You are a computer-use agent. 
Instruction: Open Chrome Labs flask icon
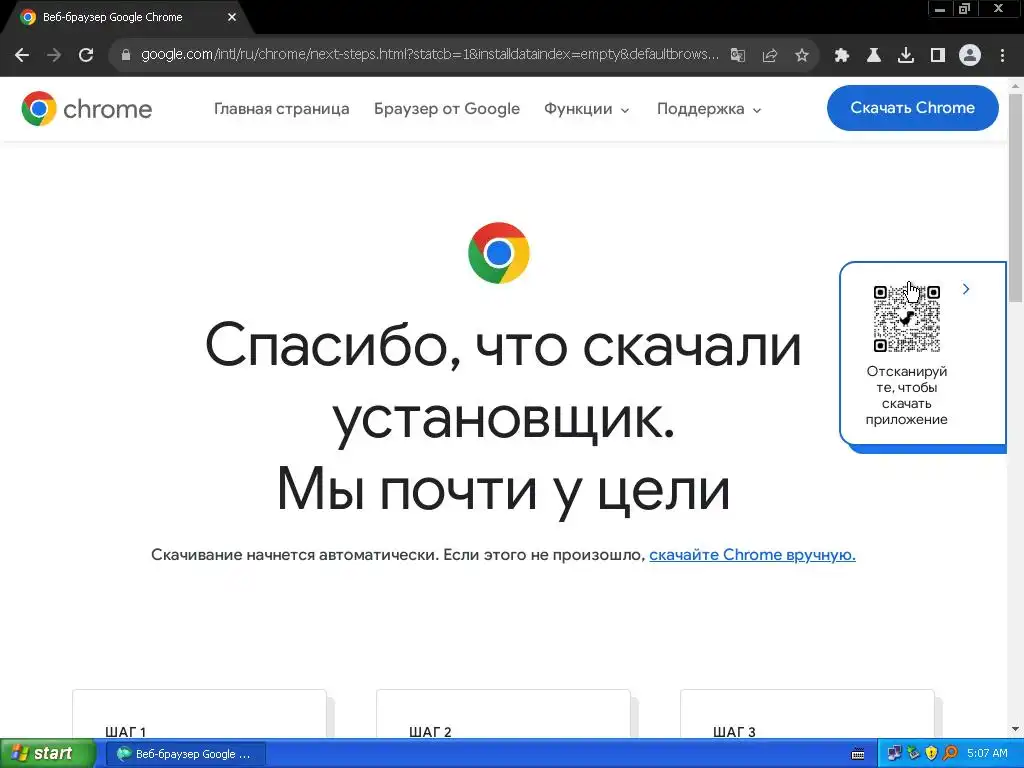click(x=873, y=55)
